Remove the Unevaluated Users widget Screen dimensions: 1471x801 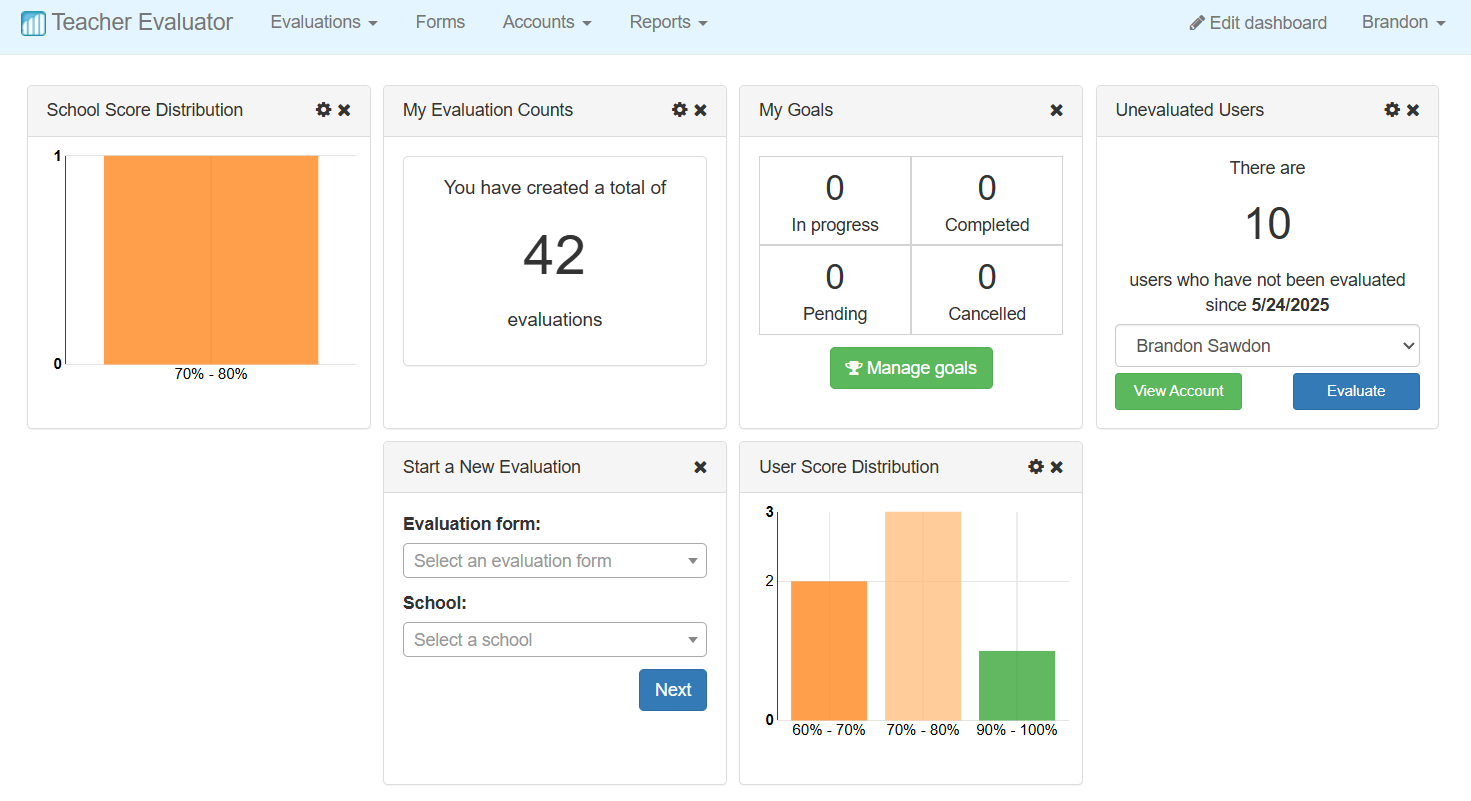(1413, 110)
